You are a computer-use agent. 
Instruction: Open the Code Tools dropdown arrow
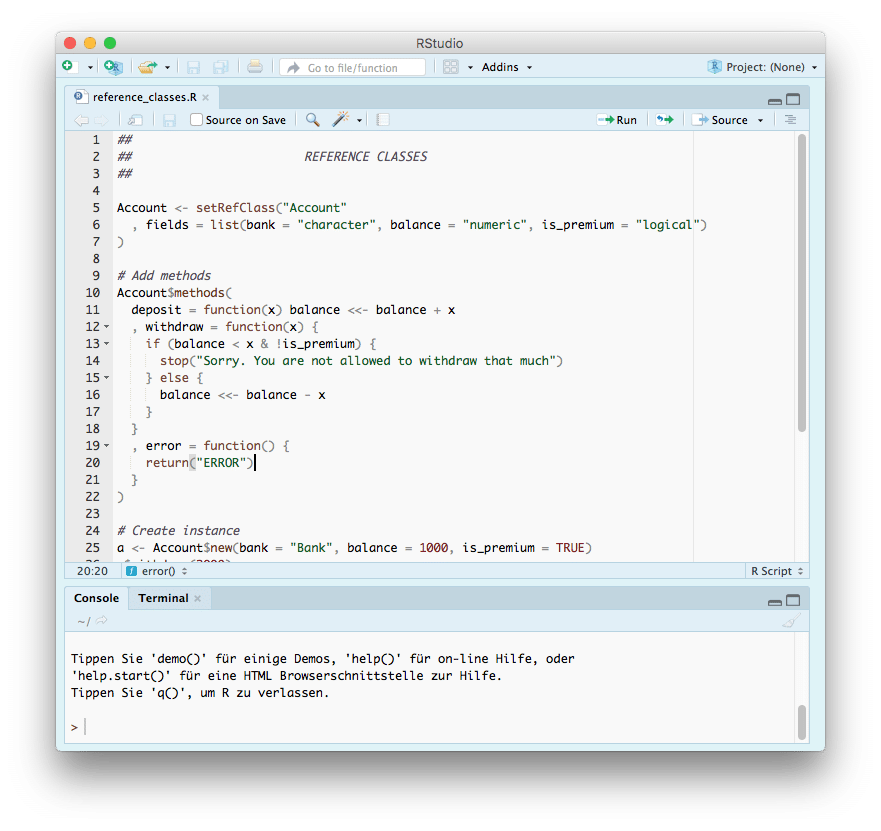[360, 120]
